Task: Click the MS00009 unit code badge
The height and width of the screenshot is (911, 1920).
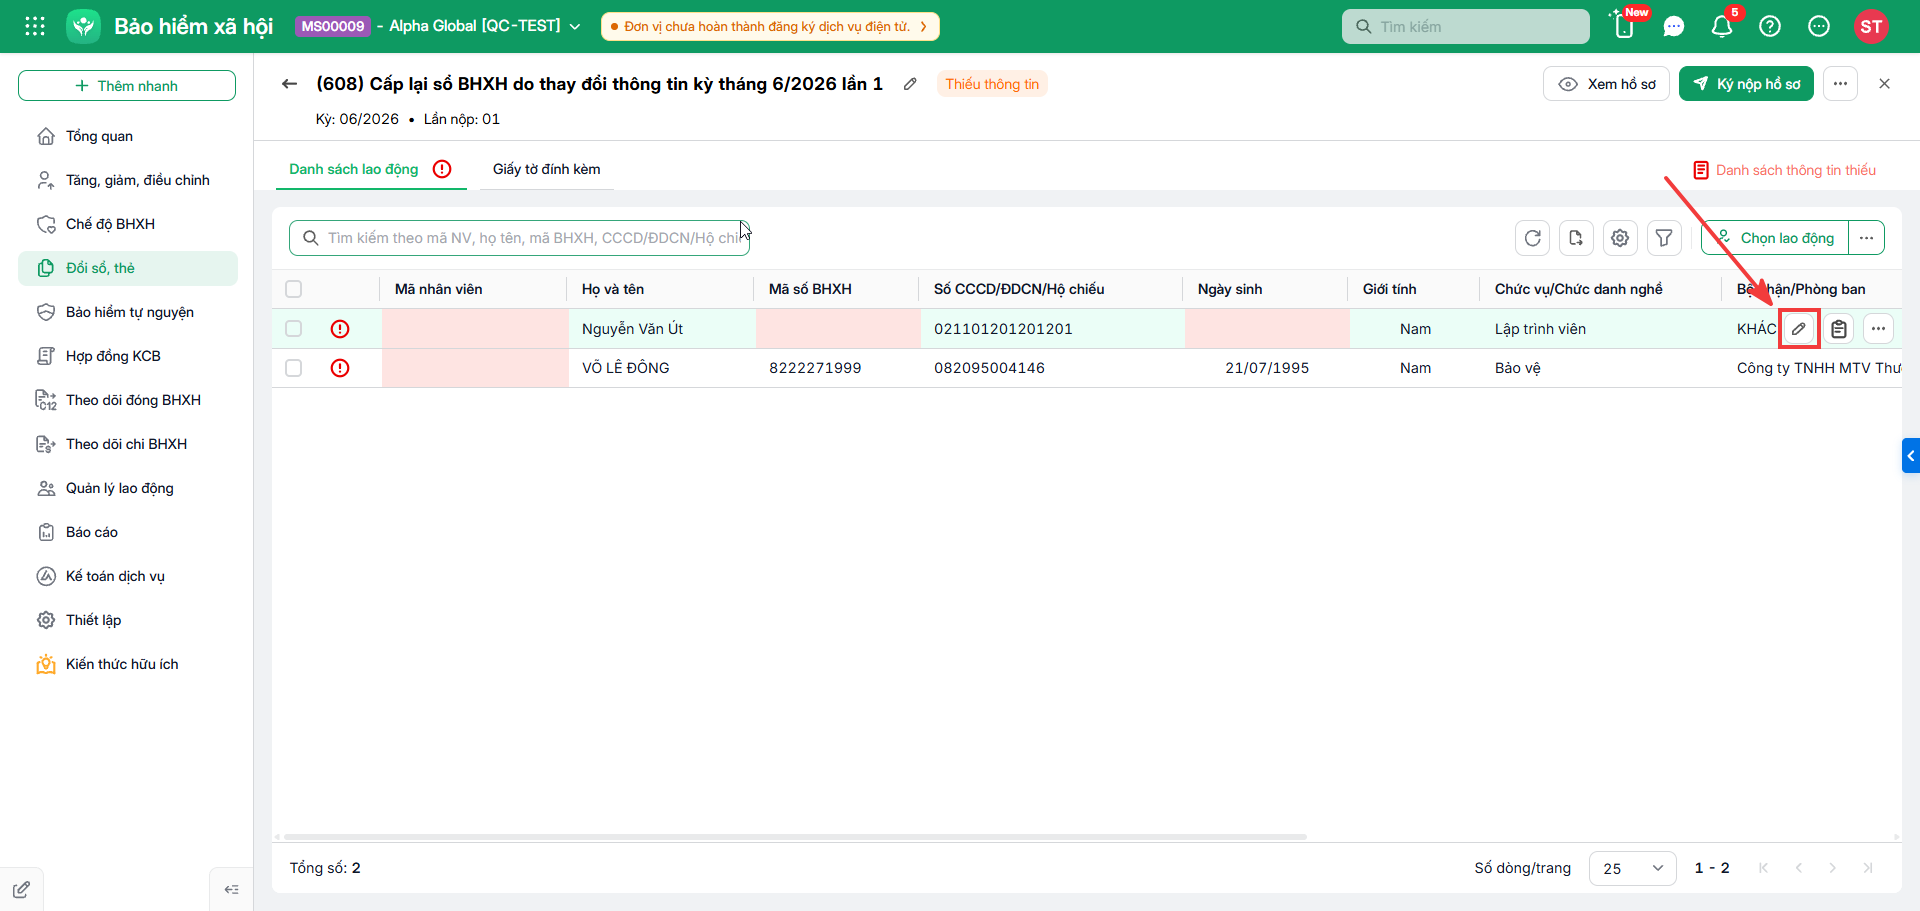Action: (x=333, y=26)
